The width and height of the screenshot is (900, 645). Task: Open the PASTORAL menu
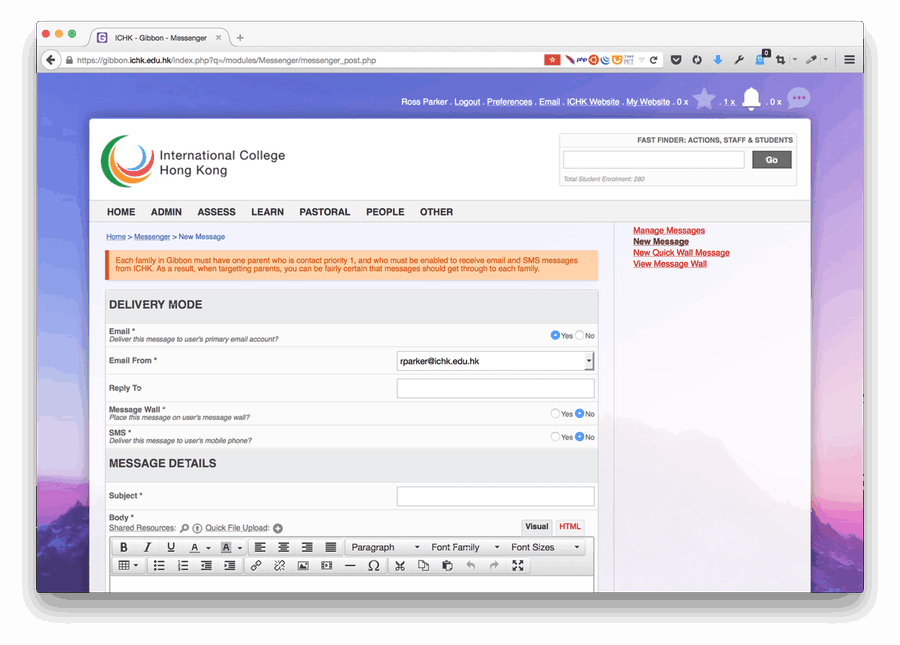(324, 212)
